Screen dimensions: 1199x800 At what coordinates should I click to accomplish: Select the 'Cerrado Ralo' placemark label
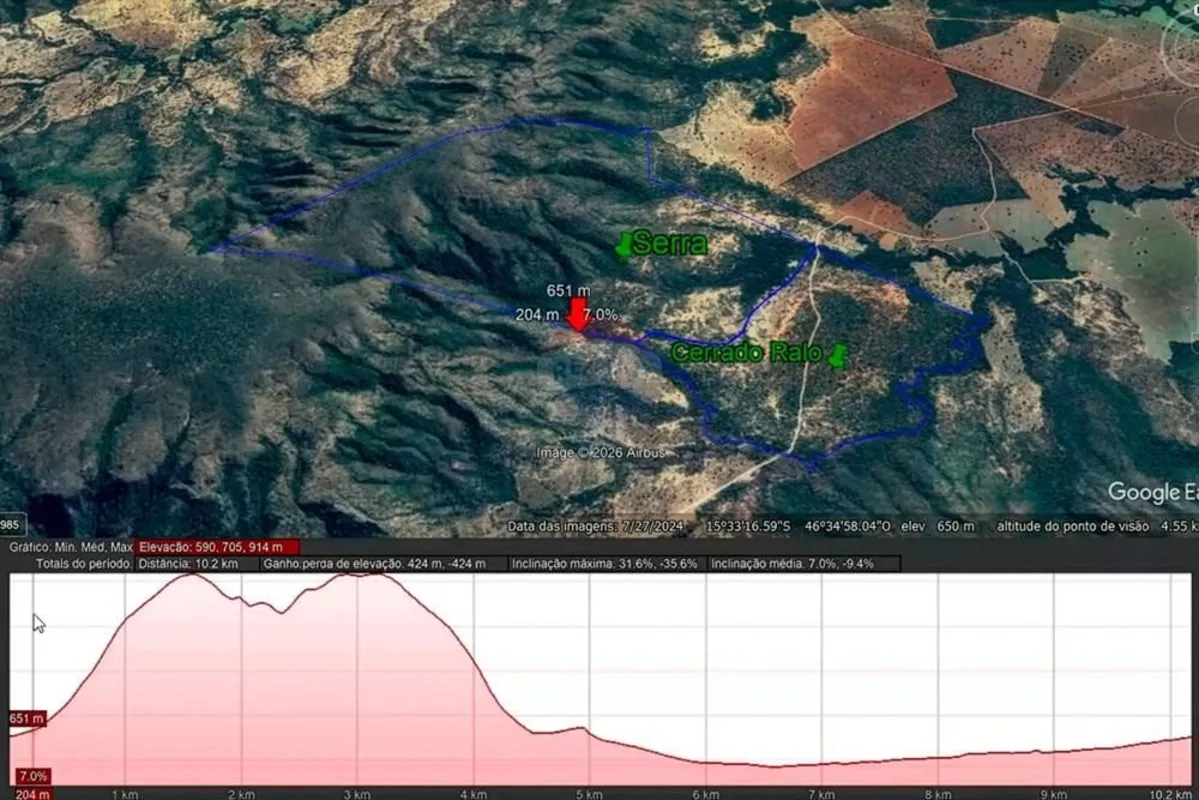746,353
